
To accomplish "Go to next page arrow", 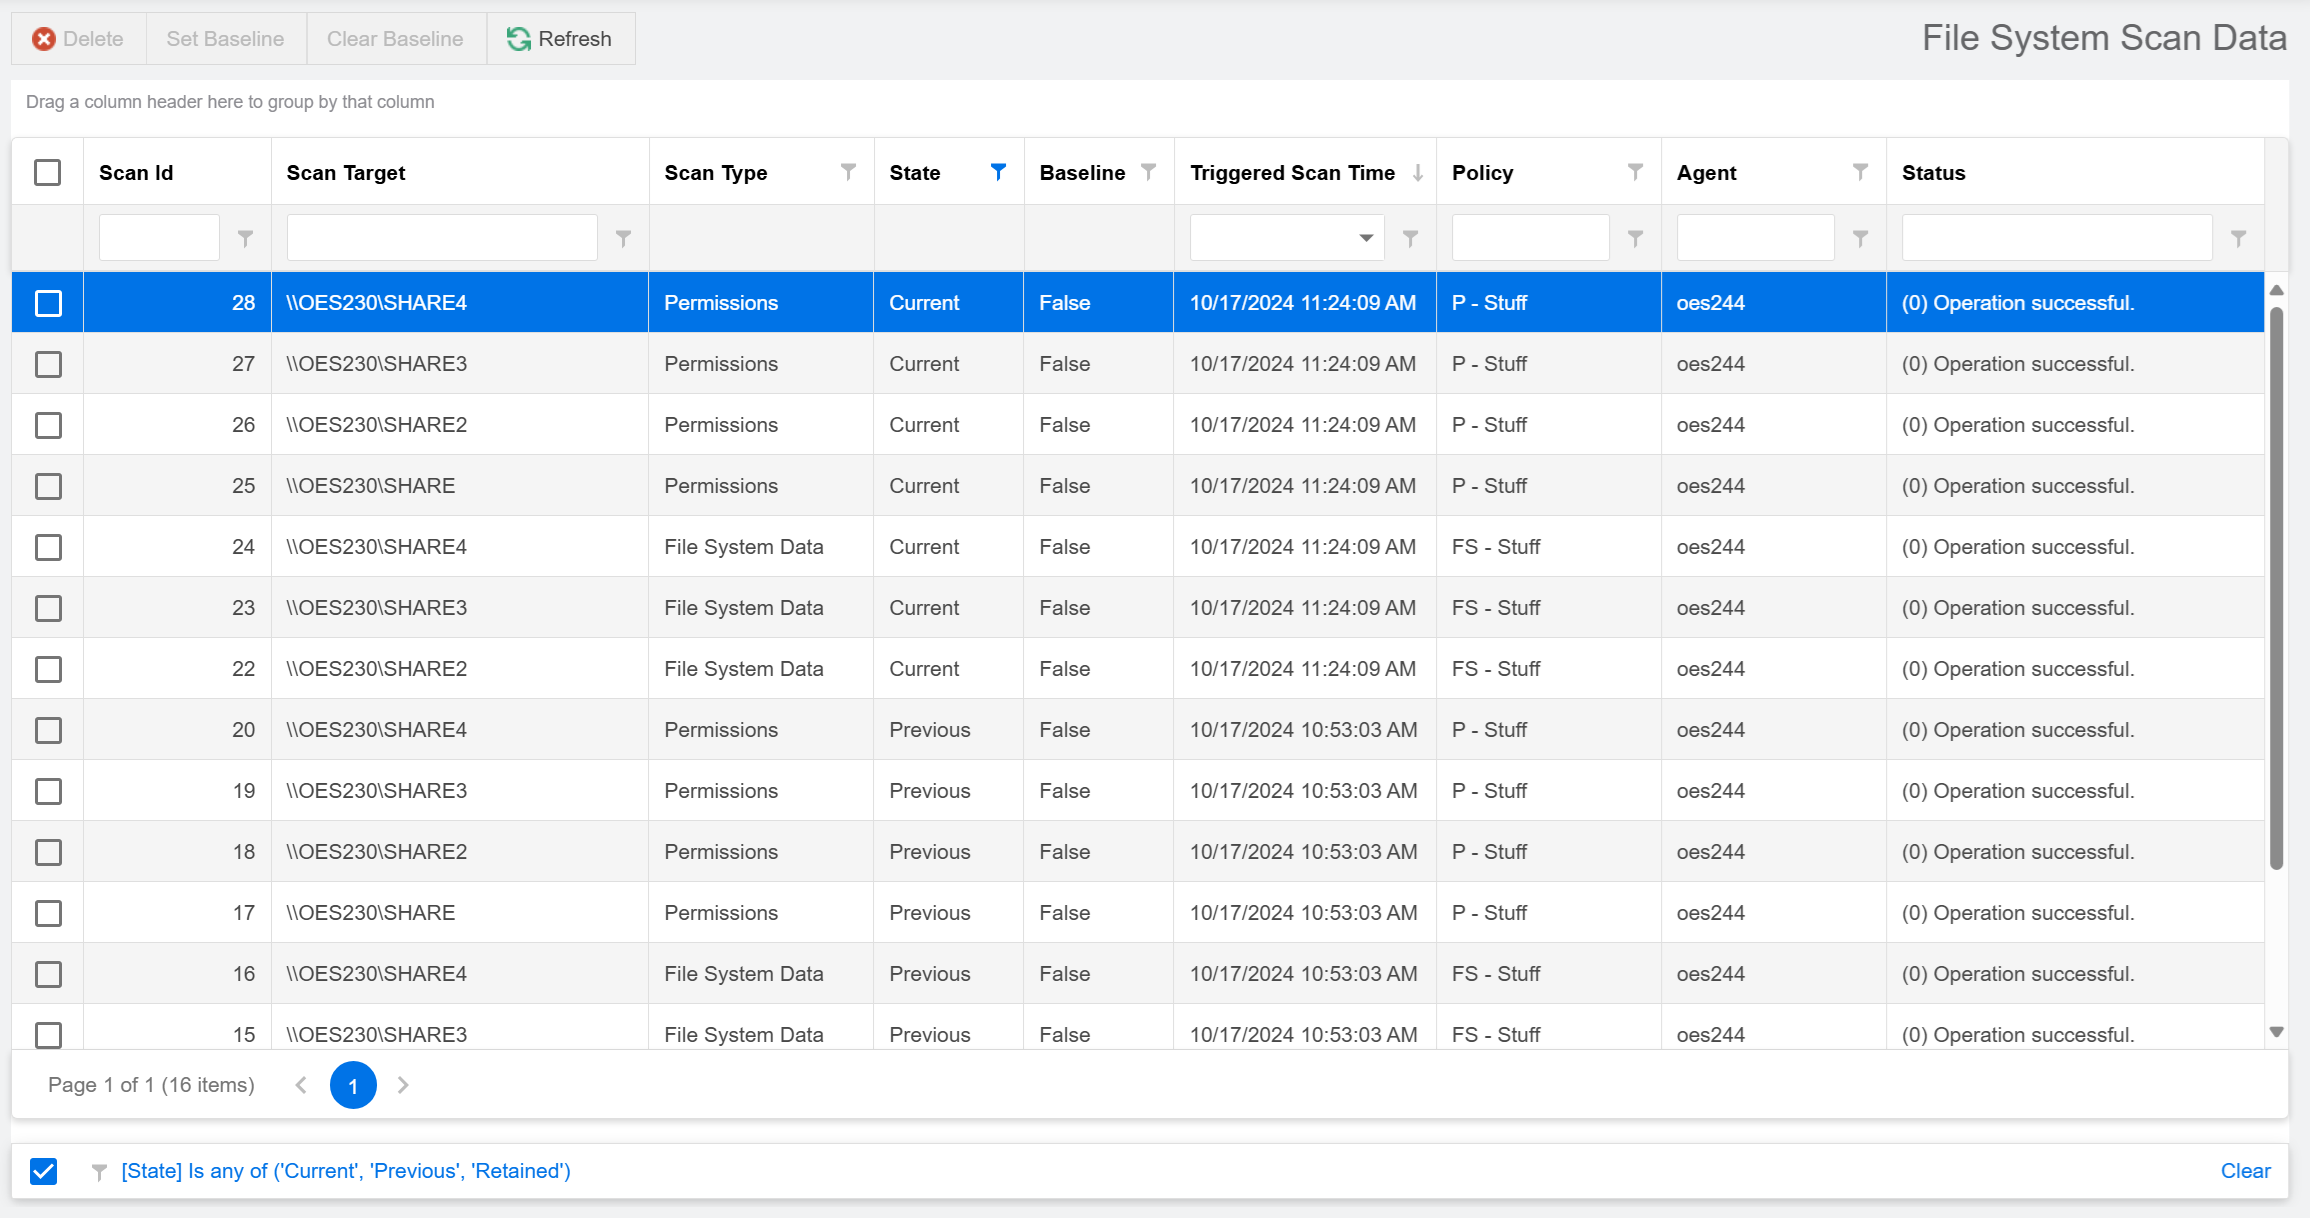I will 403,1085.
